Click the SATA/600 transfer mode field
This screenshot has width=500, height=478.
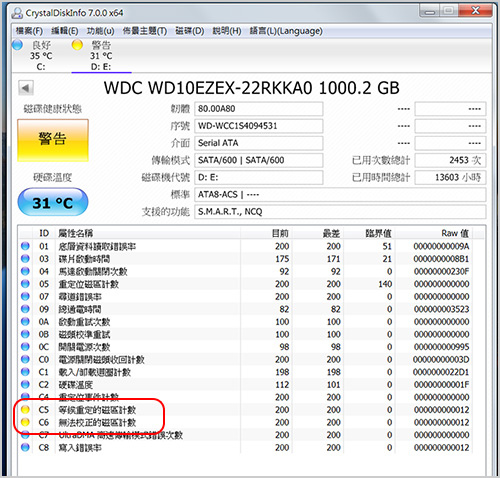click(259, 160)
